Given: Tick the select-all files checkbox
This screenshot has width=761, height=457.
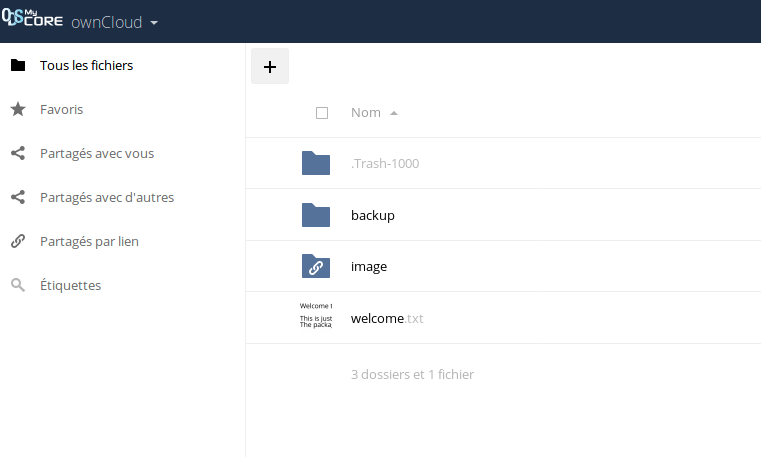Looking at the screenshot, I should tap(322, 113).
